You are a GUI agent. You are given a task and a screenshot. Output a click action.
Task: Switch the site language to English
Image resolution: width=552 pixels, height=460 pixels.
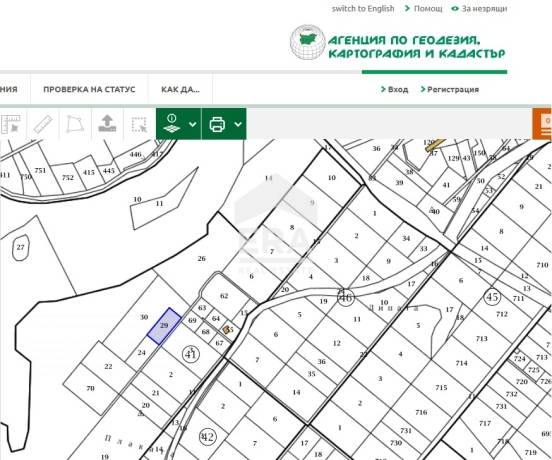point(363,9)
